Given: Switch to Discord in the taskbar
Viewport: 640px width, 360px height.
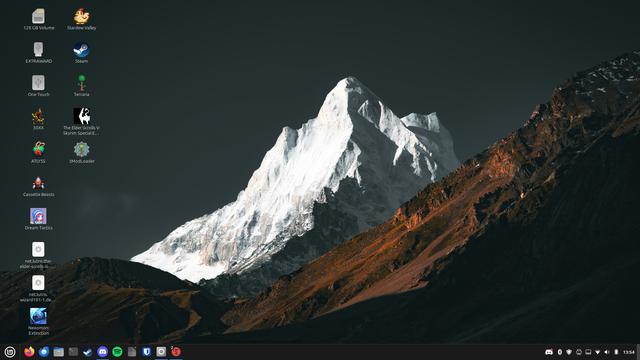Looking at the screenshot, I should tap(102, 352).
